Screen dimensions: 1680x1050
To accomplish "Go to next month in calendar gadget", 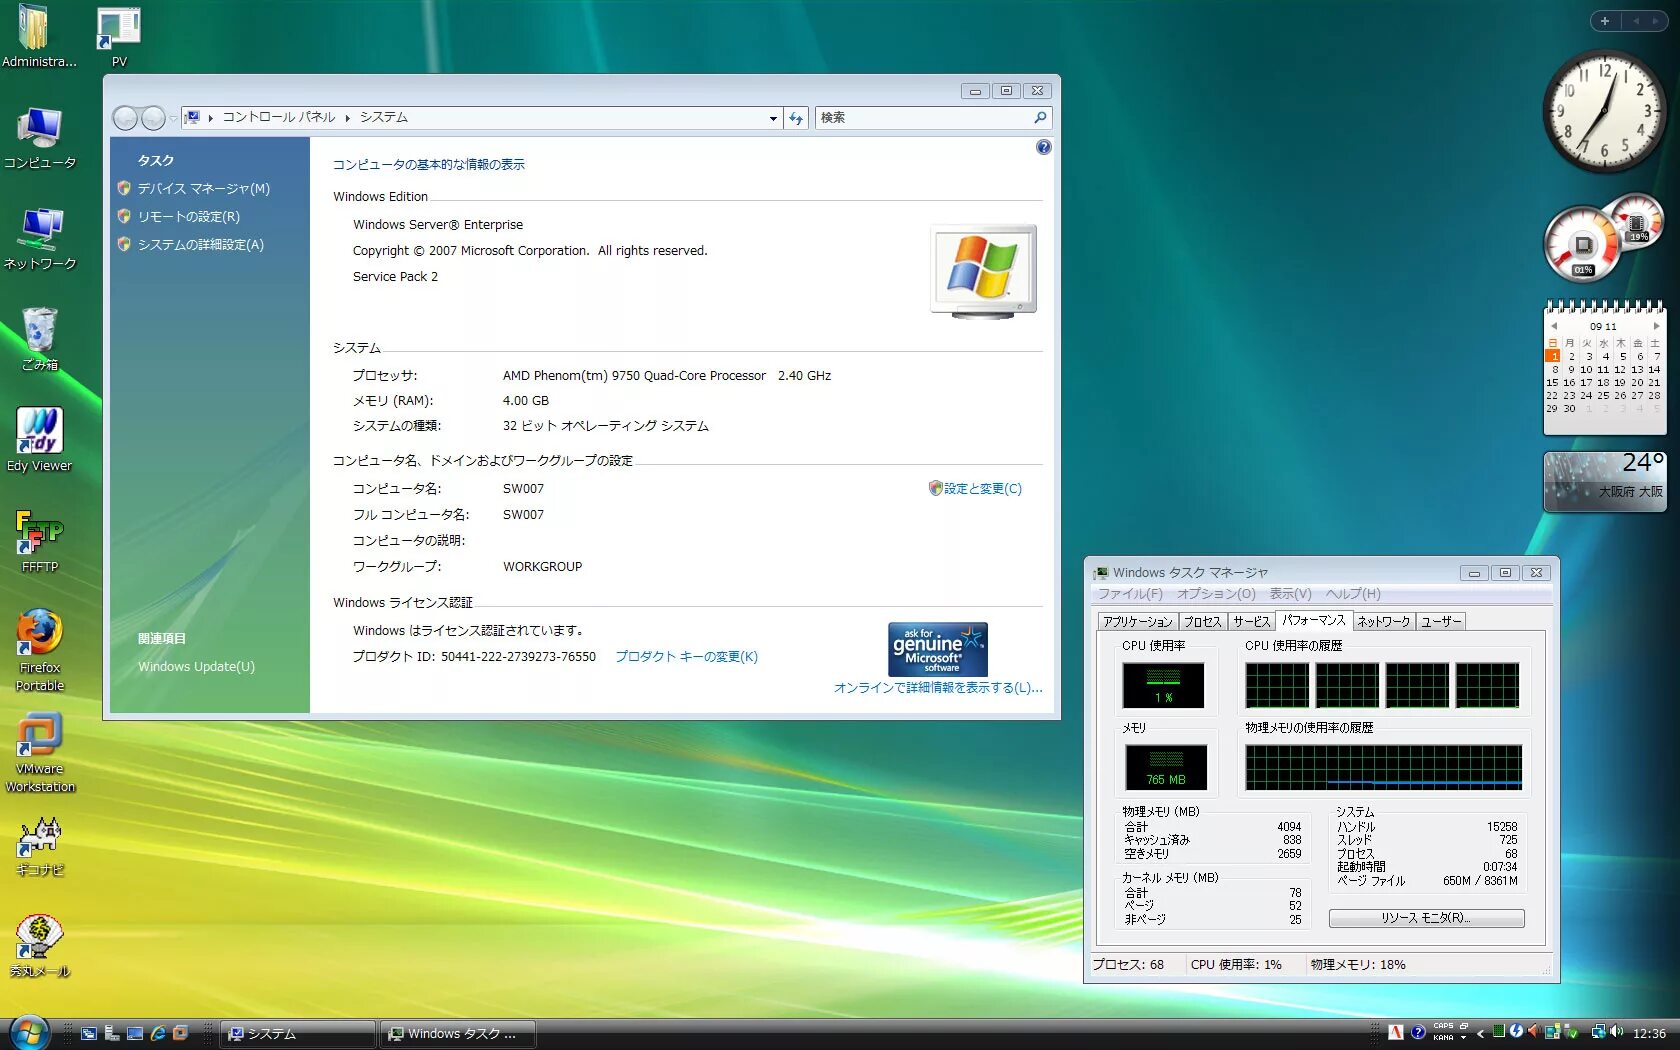I will click(x=1657, y=326).
